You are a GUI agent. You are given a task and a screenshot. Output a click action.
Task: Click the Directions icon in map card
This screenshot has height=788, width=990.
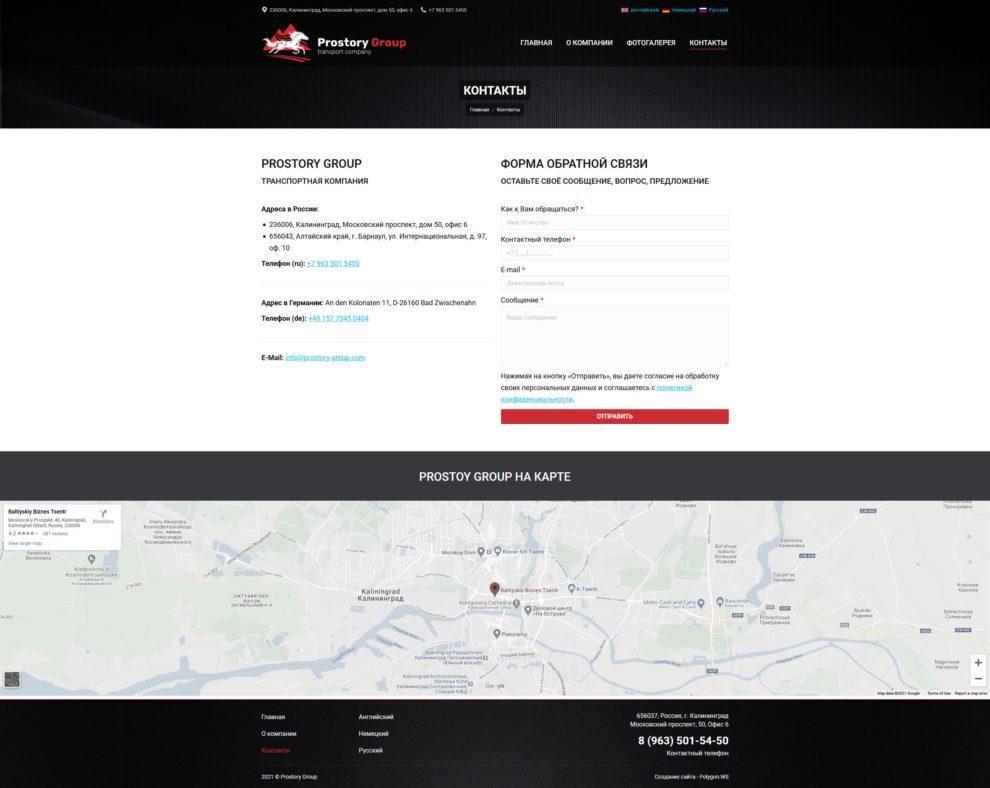click(x=104, y=514)
